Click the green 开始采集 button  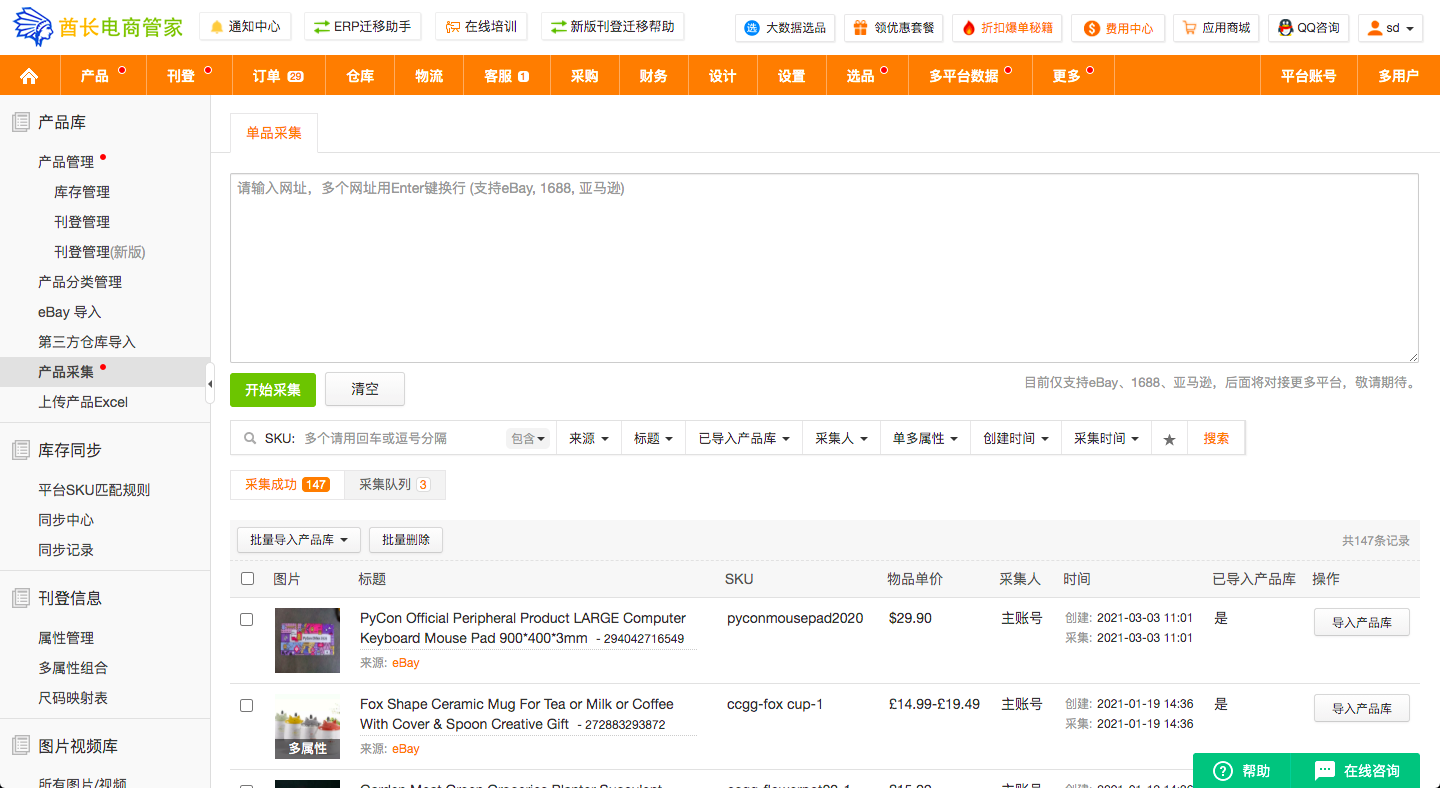tap(273, 390)
